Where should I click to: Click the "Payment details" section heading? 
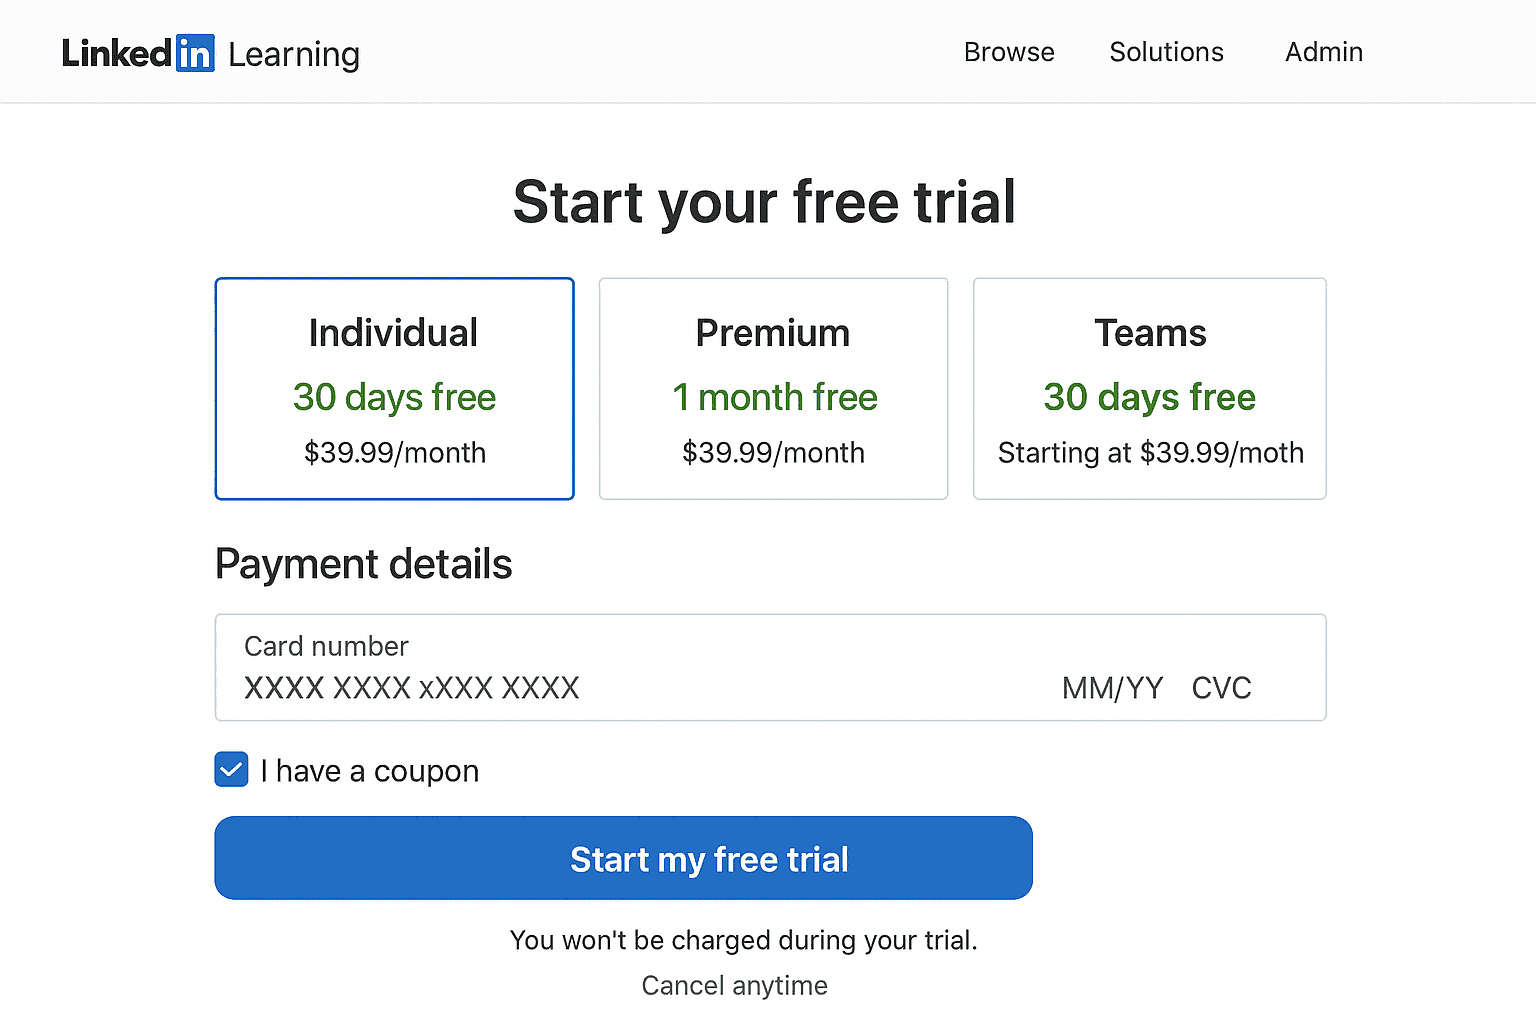363,564
